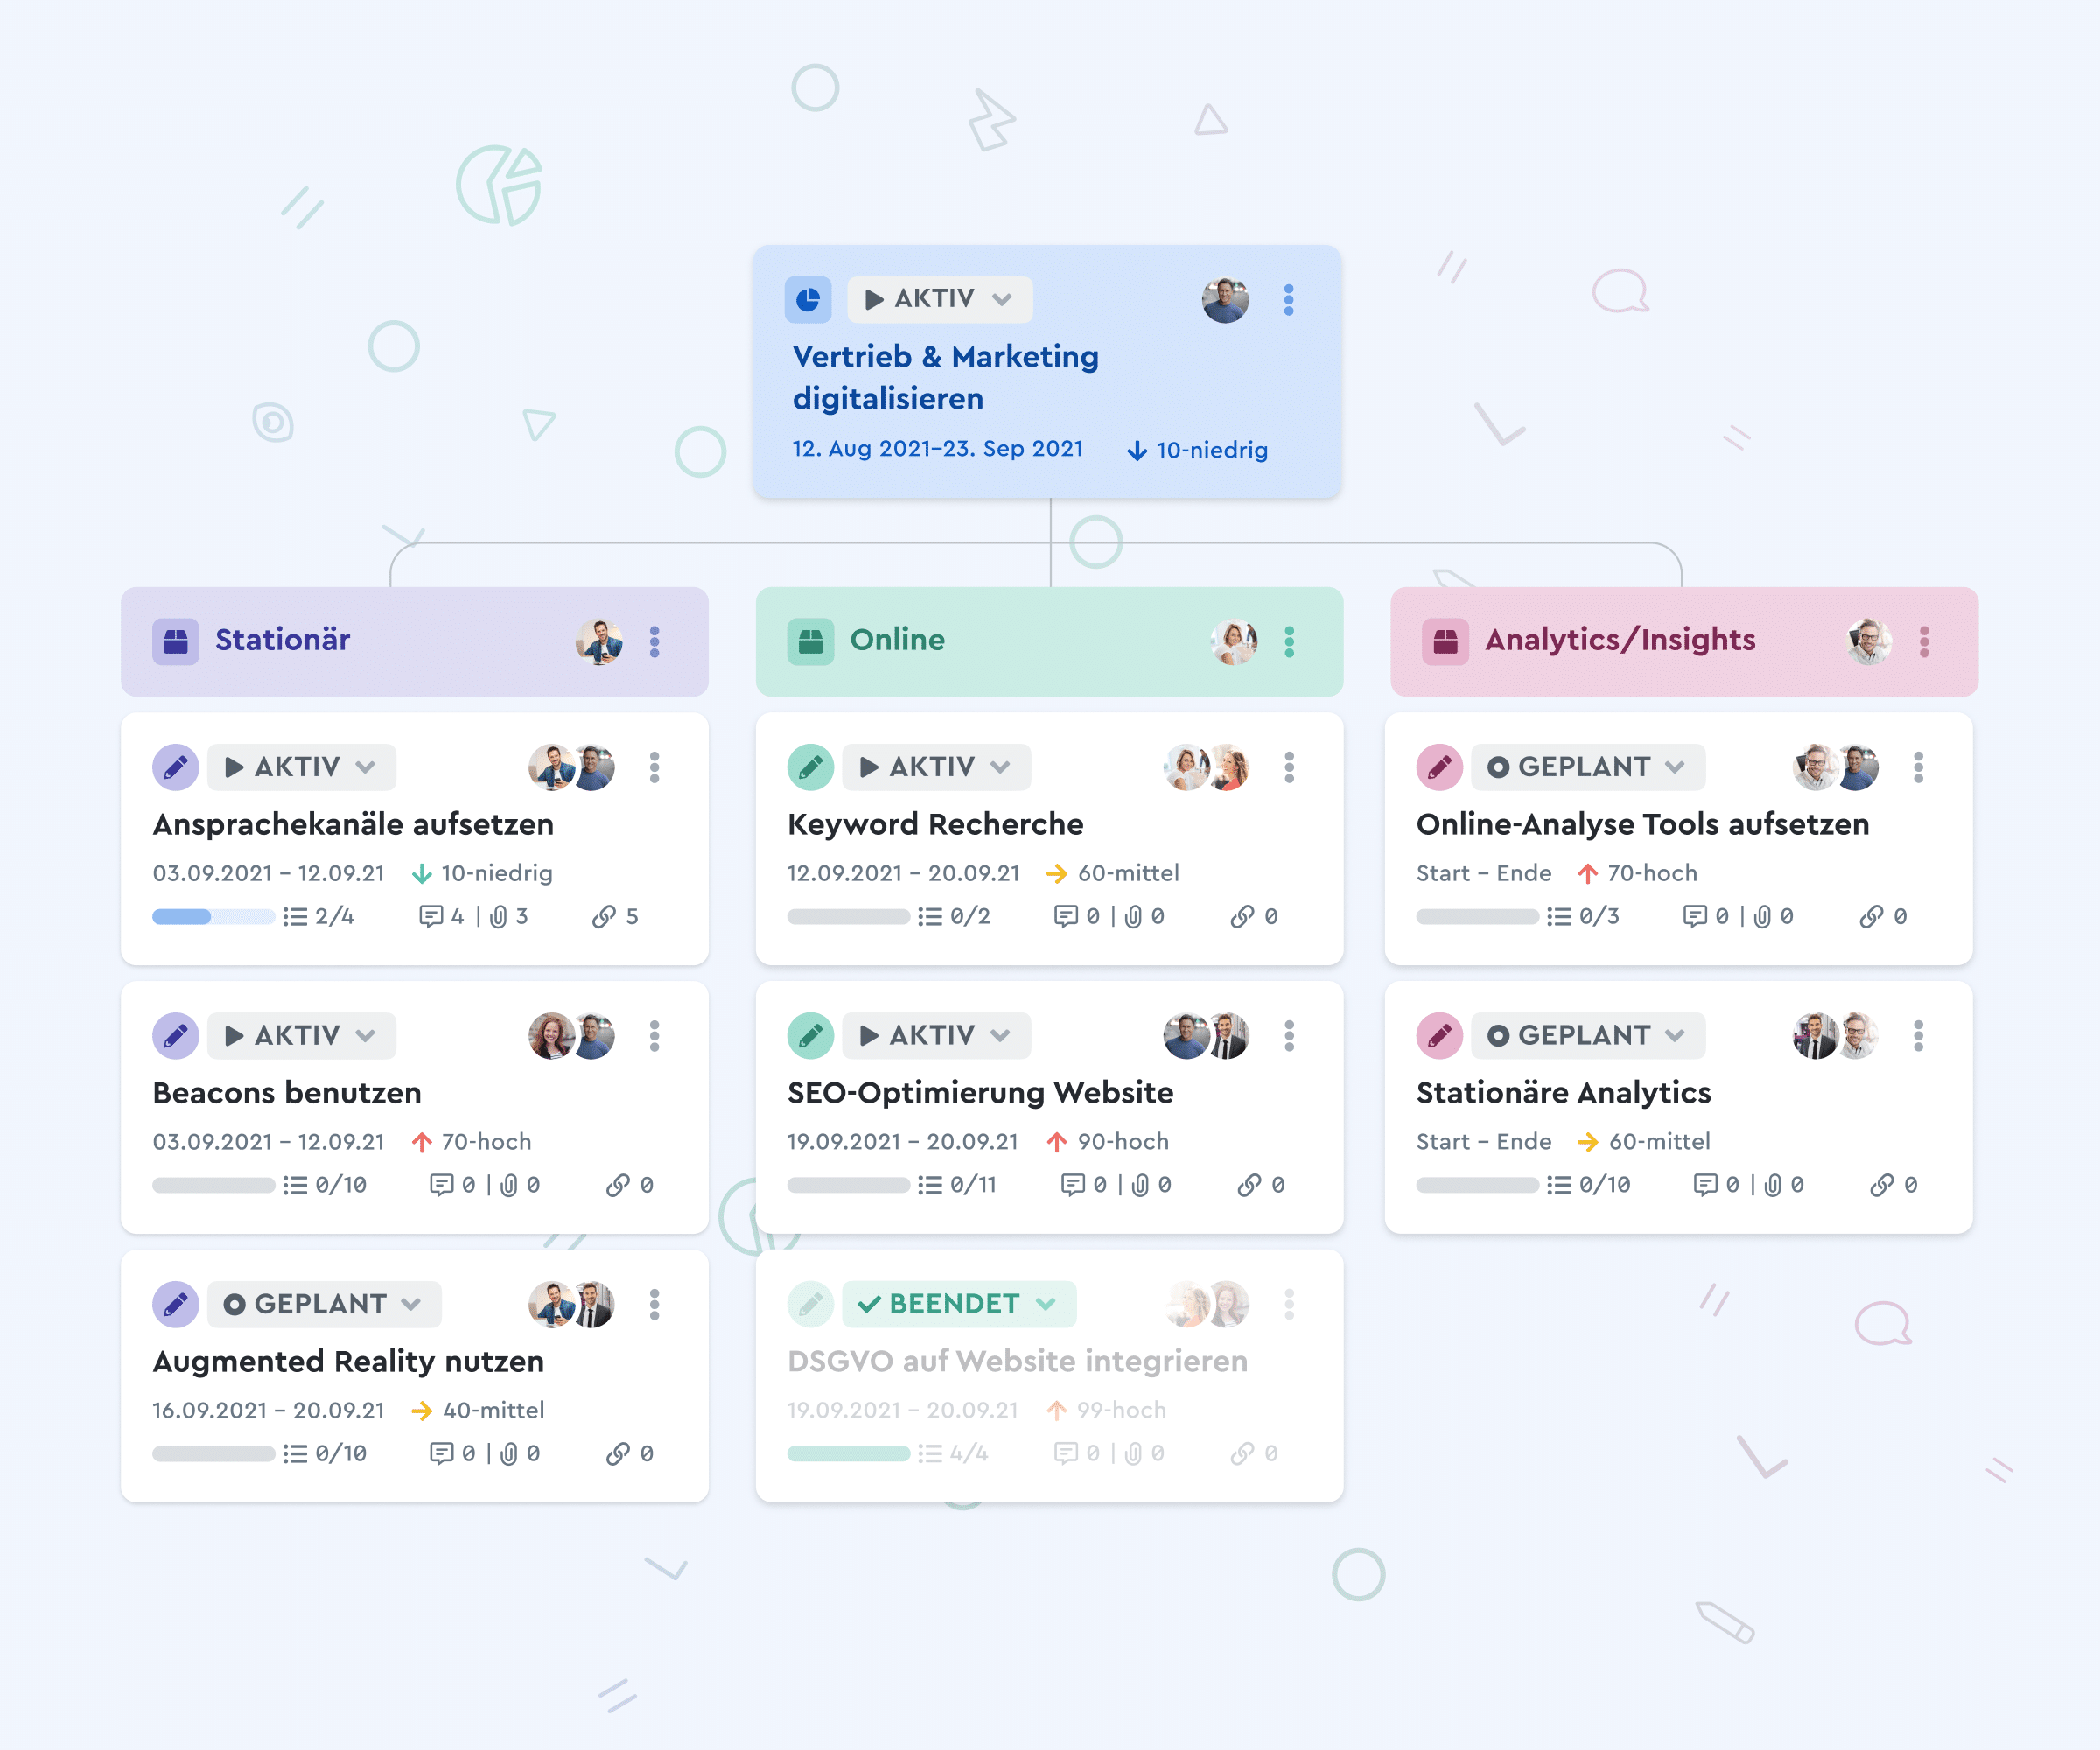2100x1750 pixels.
Task: Click the link icon on Stationäre Analytics card
Action: coord(1881,1185)
